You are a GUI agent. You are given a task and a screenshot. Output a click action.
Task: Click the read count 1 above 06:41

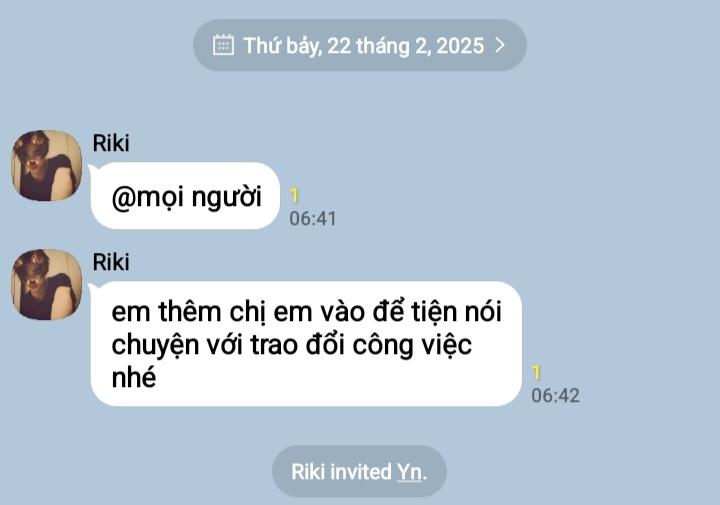(x=294, y=196)
